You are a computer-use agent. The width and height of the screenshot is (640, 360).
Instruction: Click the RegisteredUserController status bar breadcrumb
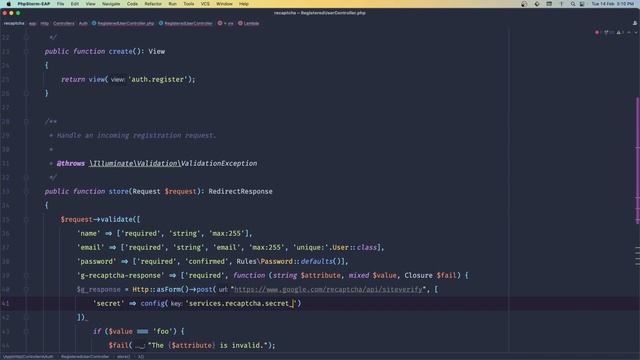85,357
